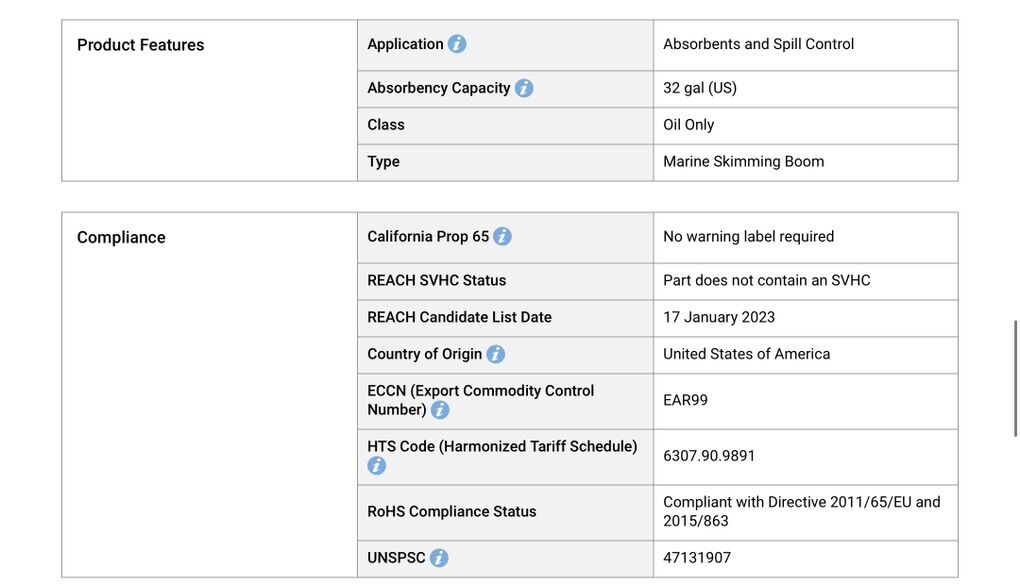Click the info icon next to Application

(457, 44)
